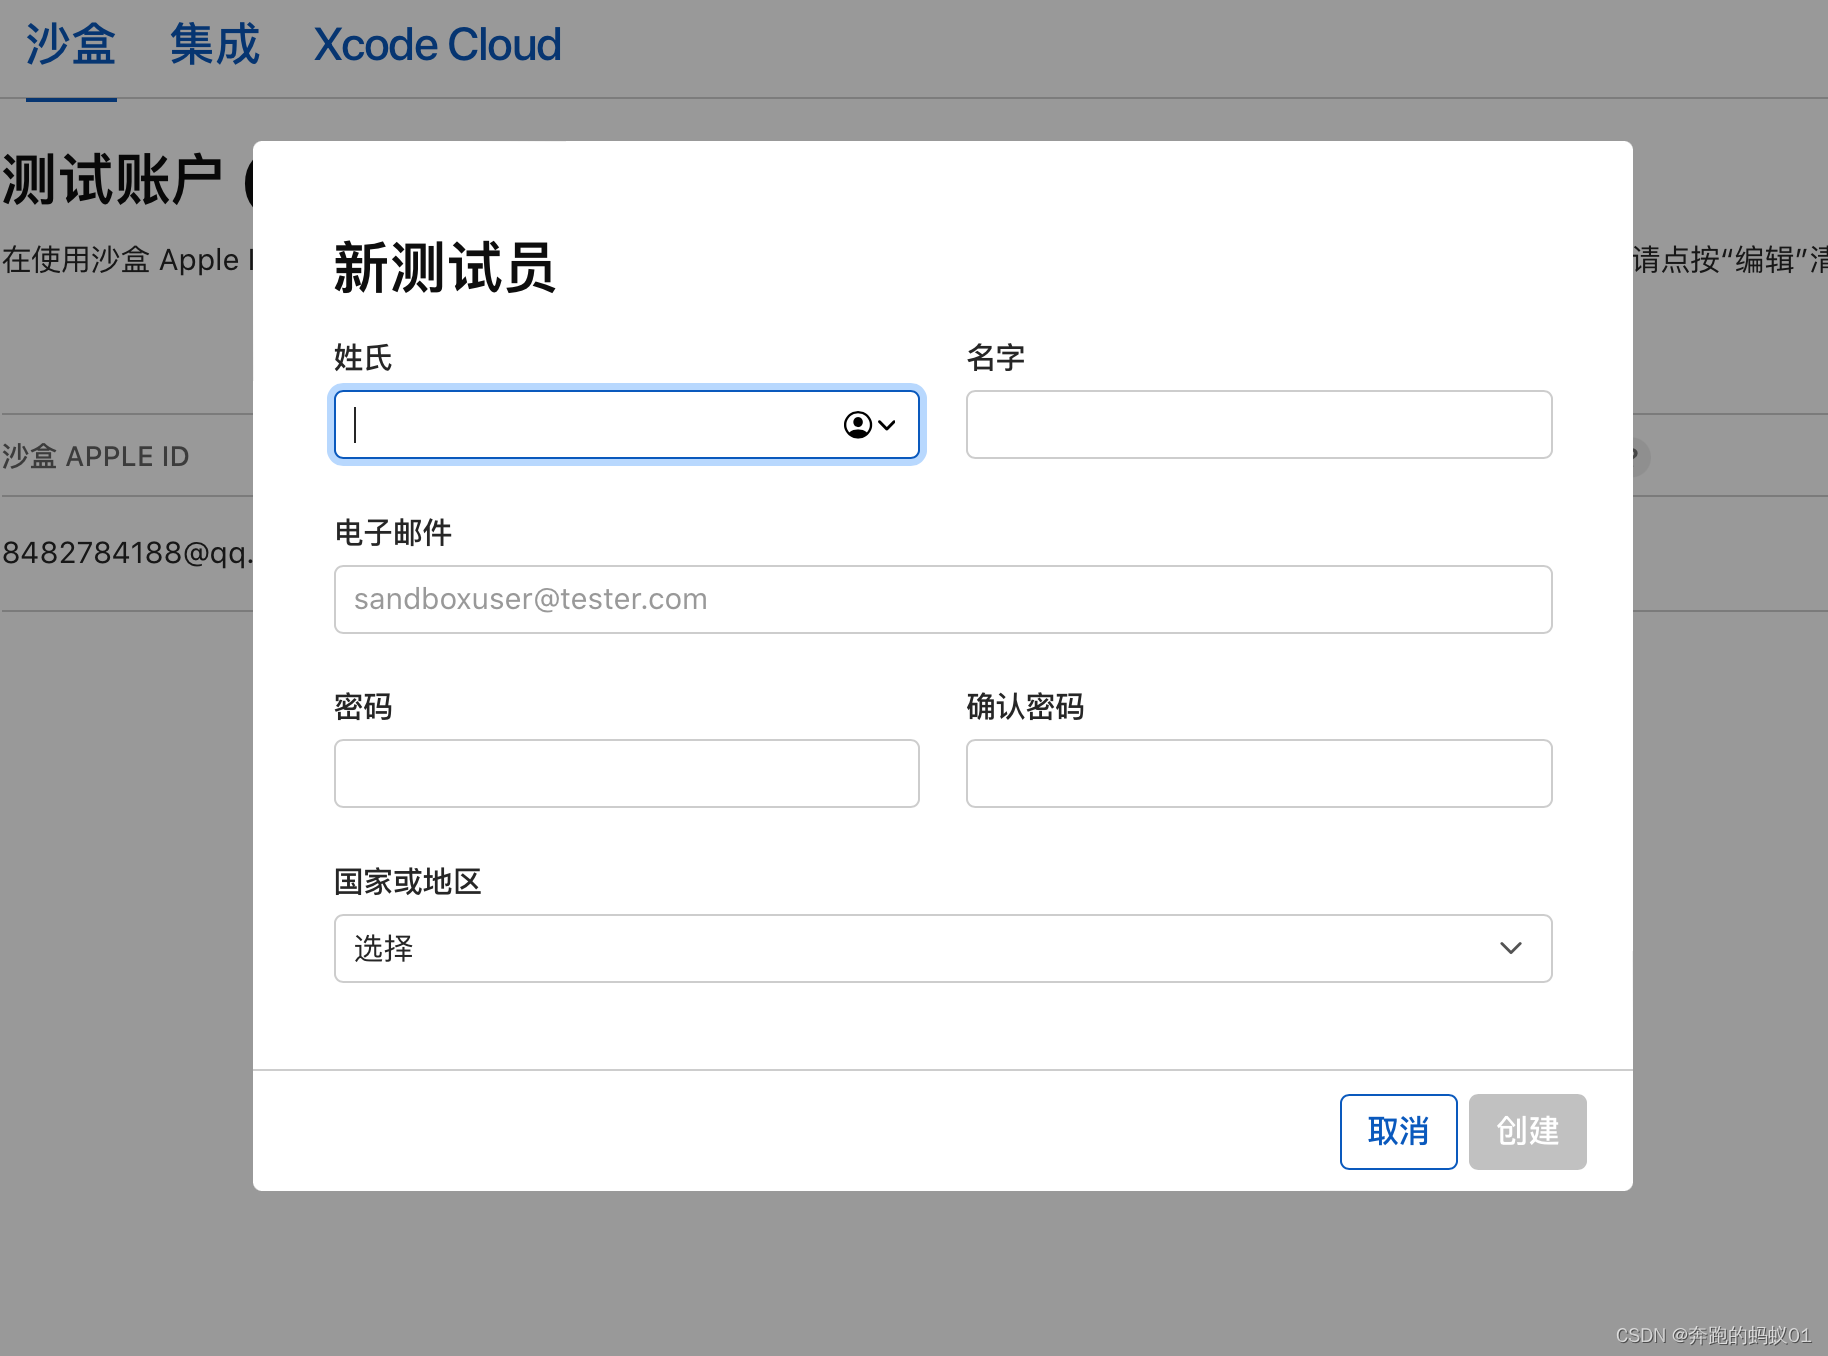Screen dimensions: 1828x1356
Task: Click the 密码 password field
Action: pos(626,773)
